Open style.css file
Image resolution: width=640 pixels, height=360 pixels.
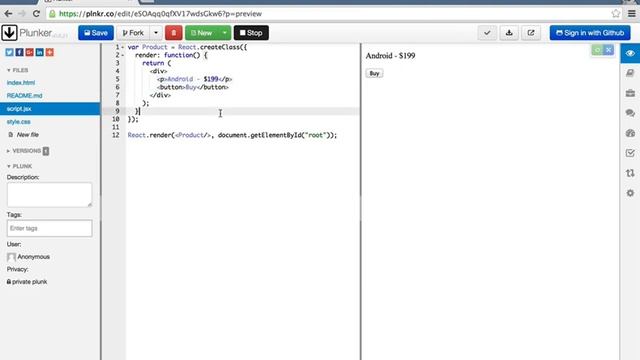pyautogui.click(x=18, y=122)
